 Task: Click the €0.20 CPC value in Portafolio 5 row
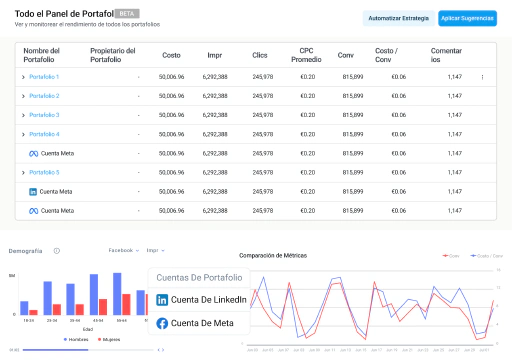pos(307,173)
